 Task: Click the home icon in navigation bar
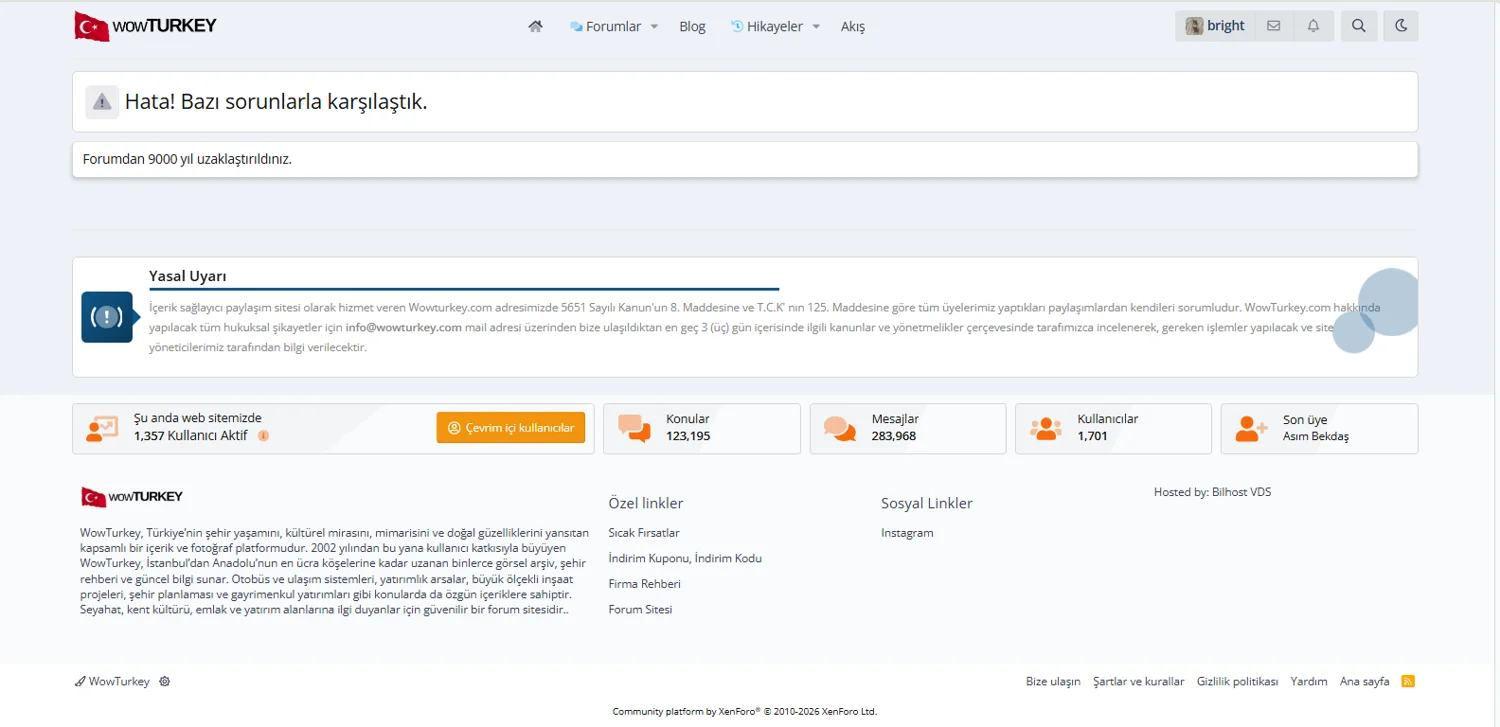pos(535,27)
